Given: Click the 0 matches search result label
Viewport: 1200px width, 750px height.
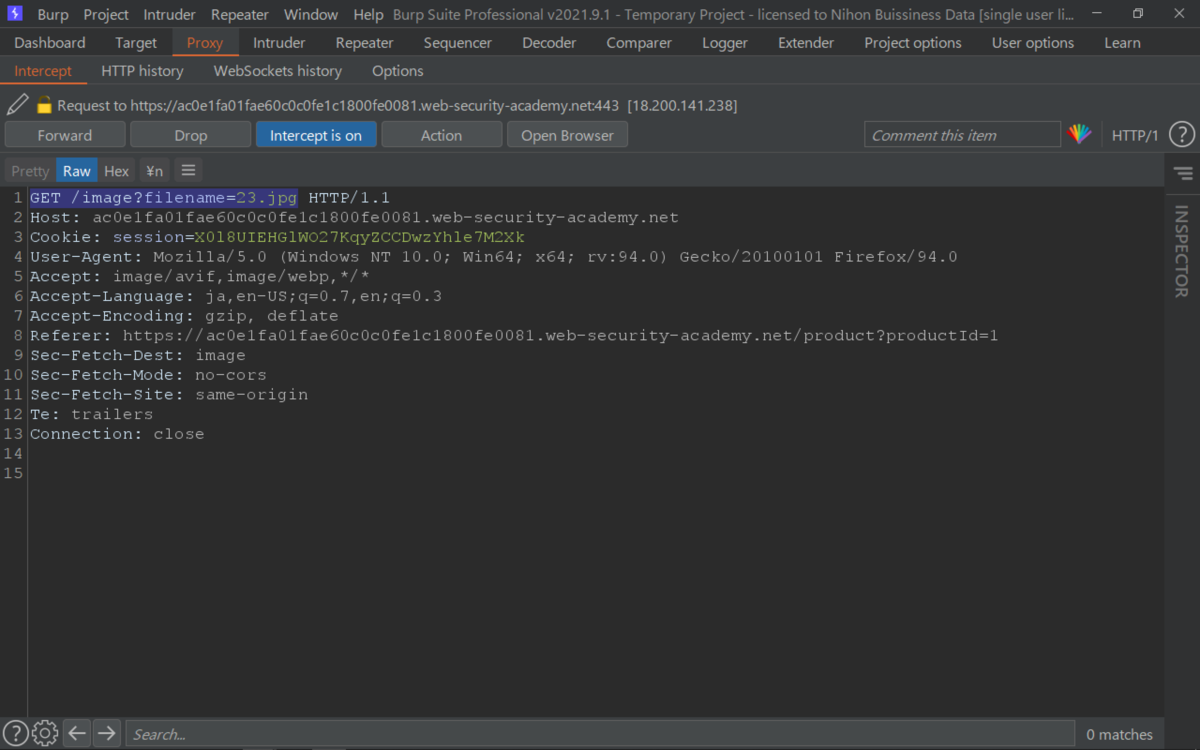Looking at the screenshot, I should pos(1120,734).
